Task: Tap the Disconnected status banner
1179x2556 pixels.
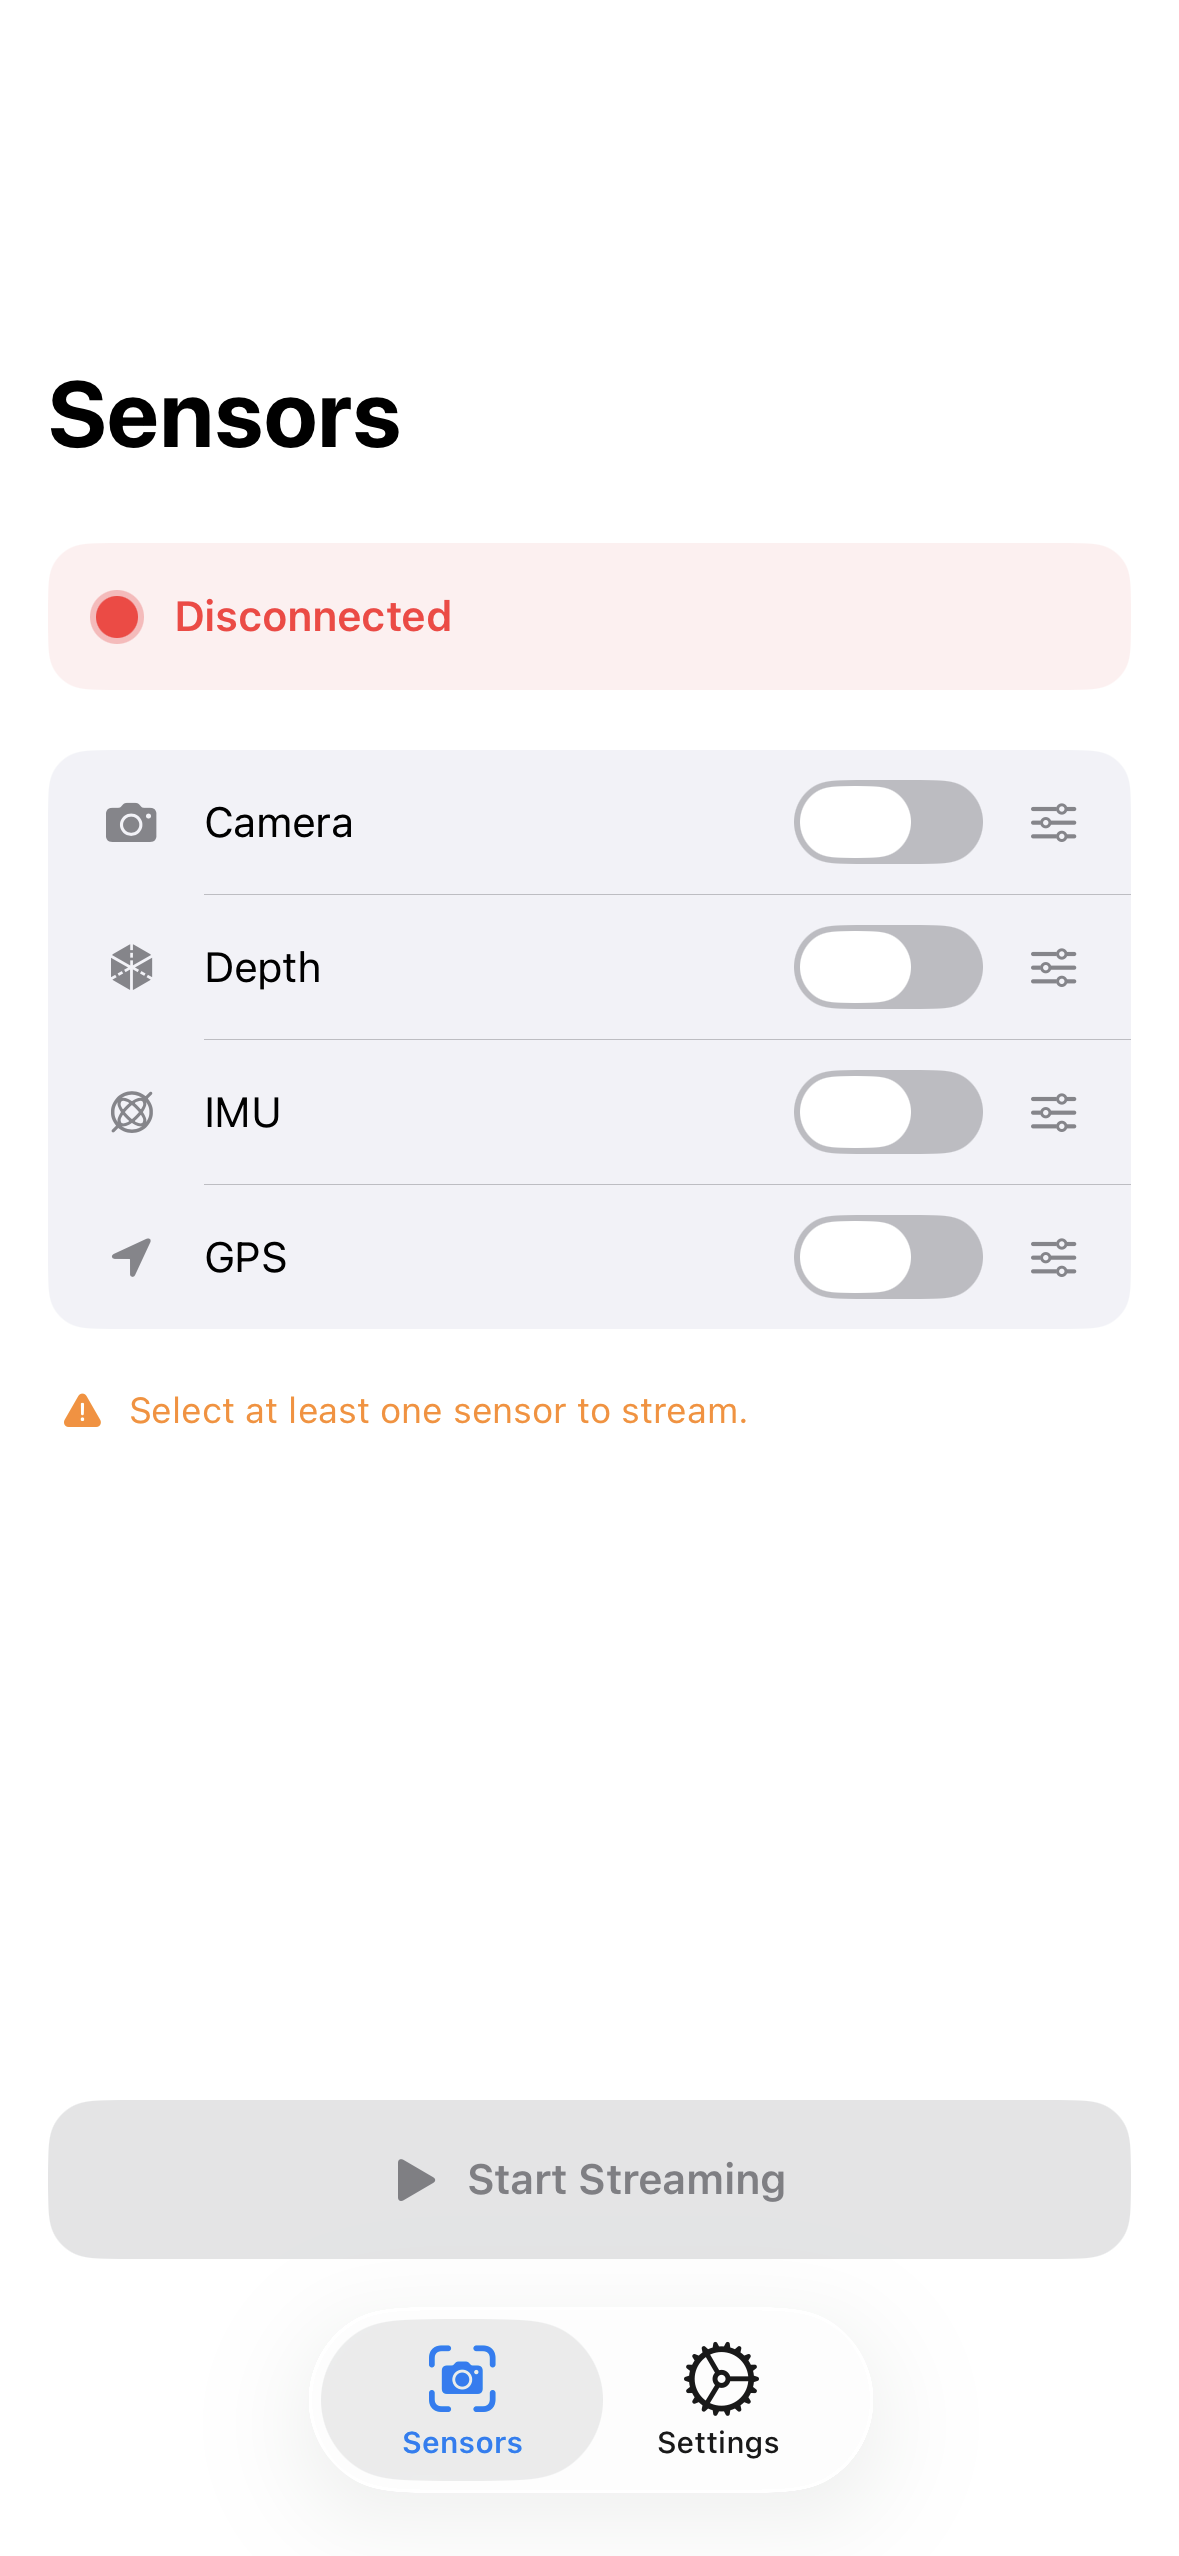Action: pyautogui.click(x=589, y=616)
